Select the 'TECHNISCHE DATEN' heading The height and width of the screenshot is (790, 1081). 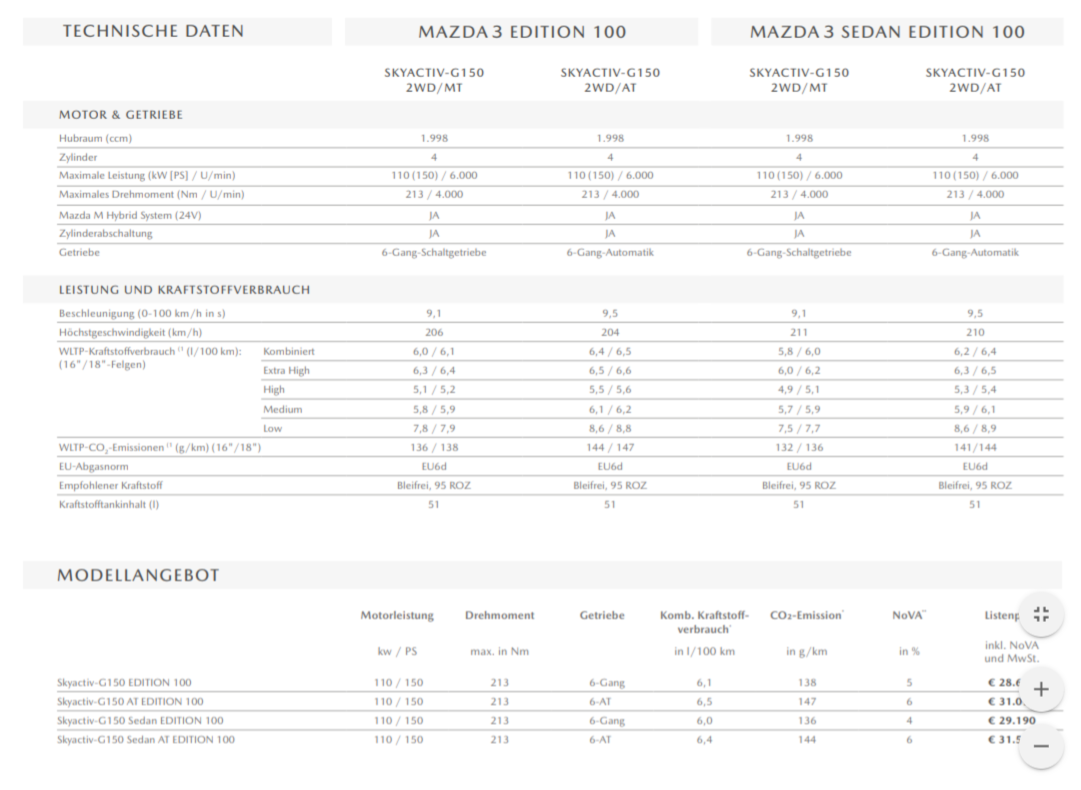tap(153, 31)
